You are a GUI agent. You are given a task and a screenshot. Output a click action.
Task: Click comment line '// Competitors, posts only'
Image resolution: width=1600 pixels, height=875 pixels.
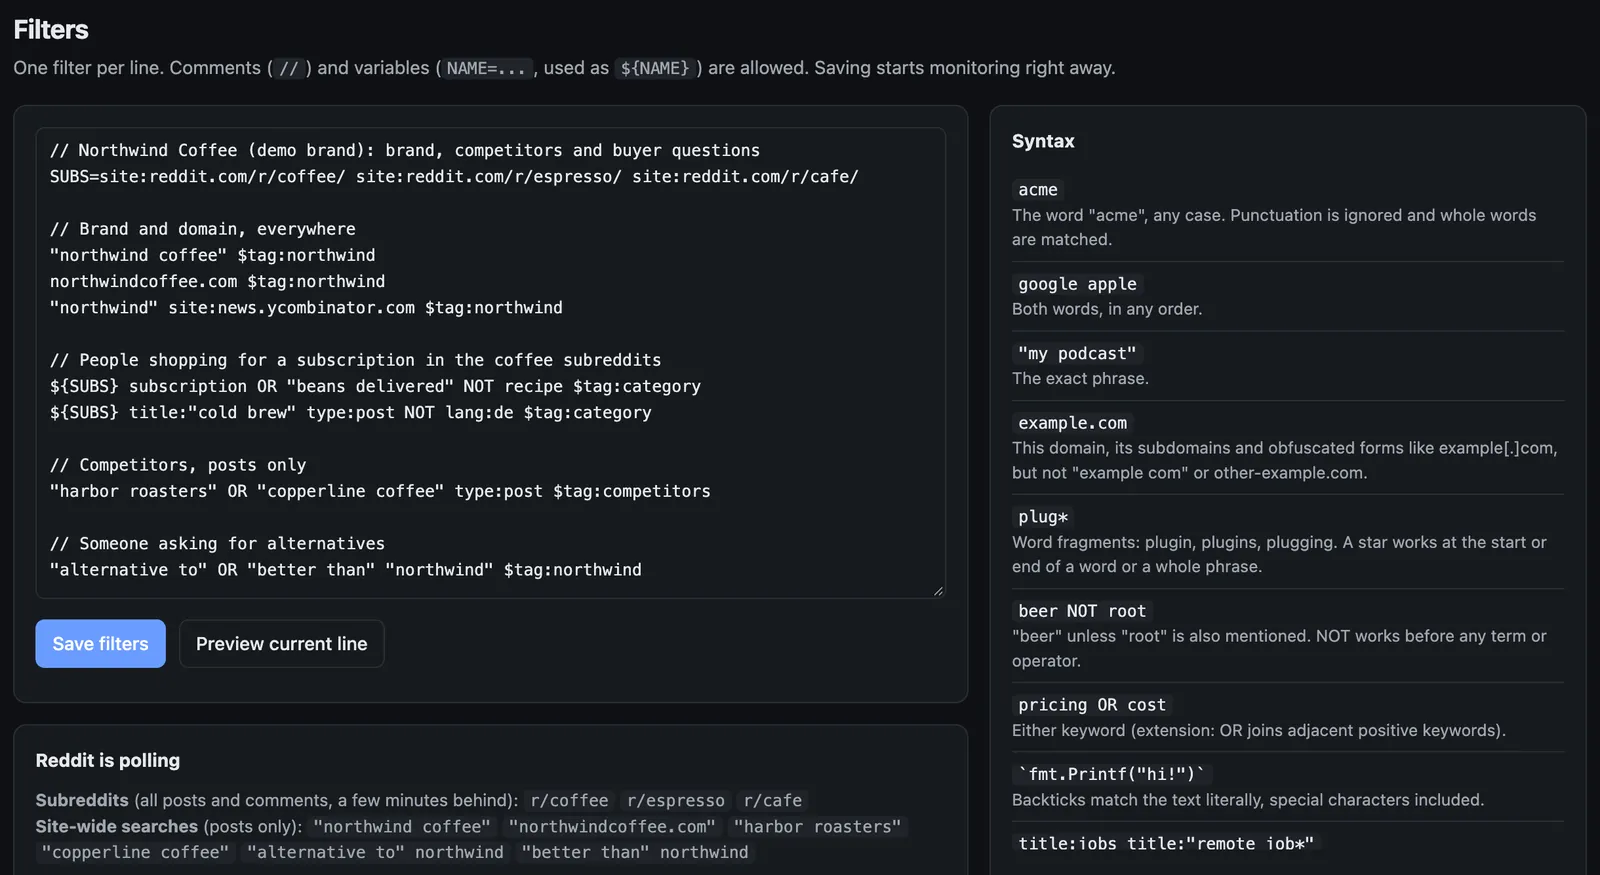click(178, 465)
